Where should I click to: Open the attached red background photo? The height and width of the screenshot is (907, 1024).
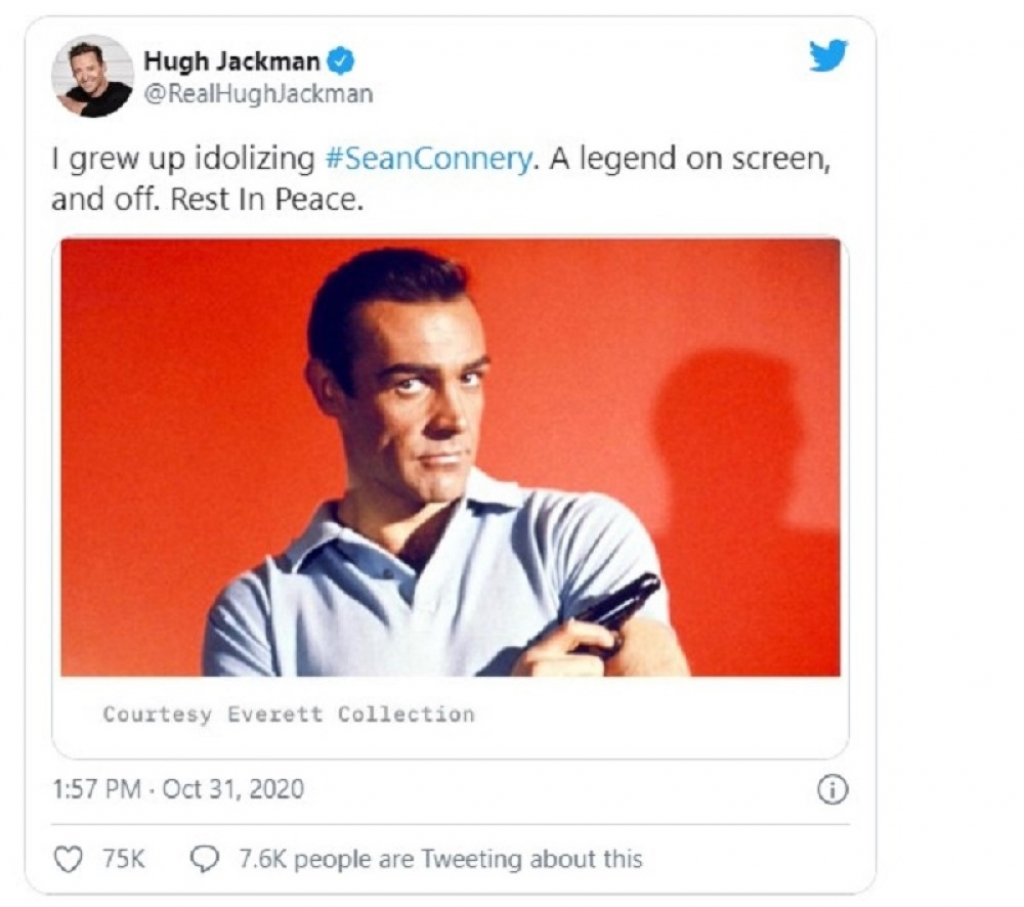[x=451, y=458]
